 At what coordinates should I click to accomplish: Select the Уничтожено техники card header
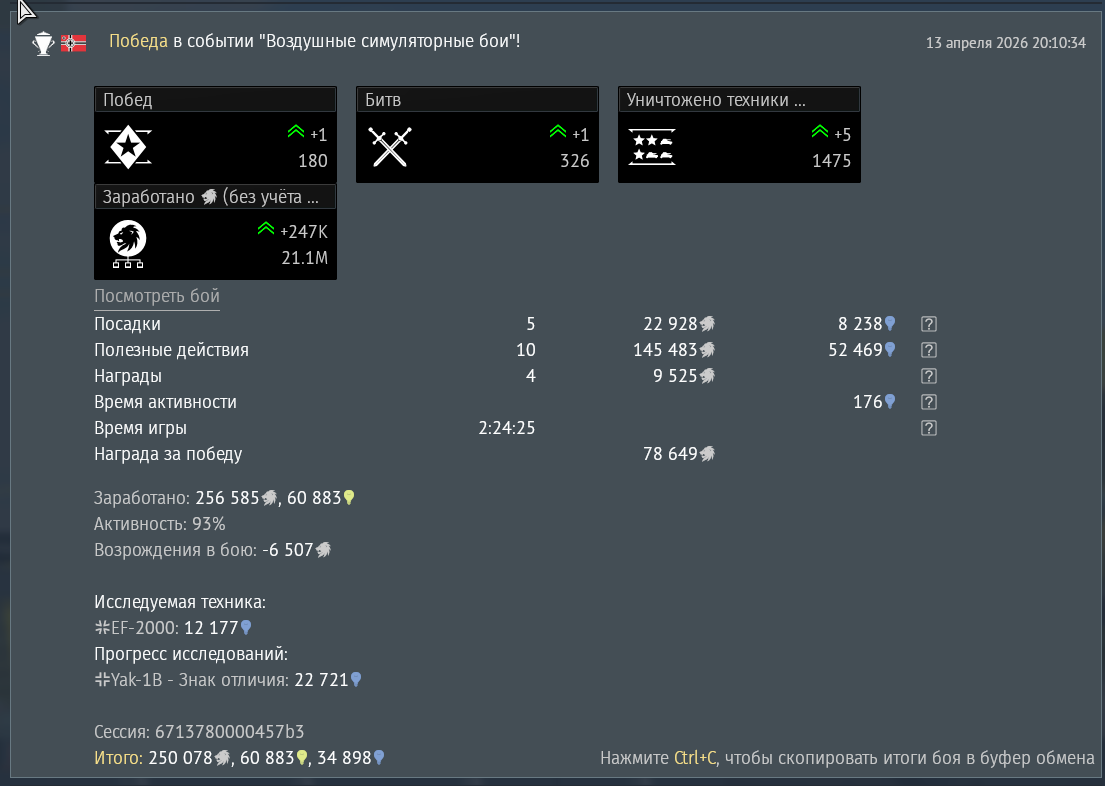tap(739, 100)
